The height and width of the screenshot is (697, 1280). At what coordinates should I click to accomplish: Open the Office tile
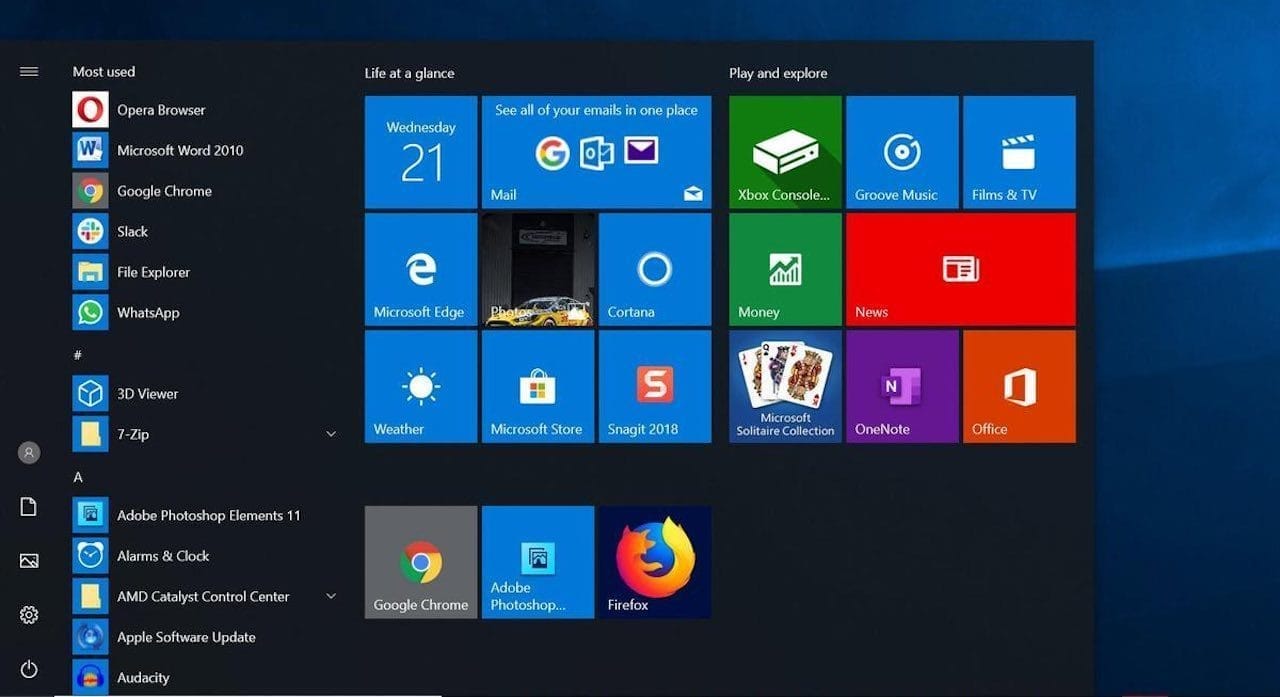(1019, 386)
